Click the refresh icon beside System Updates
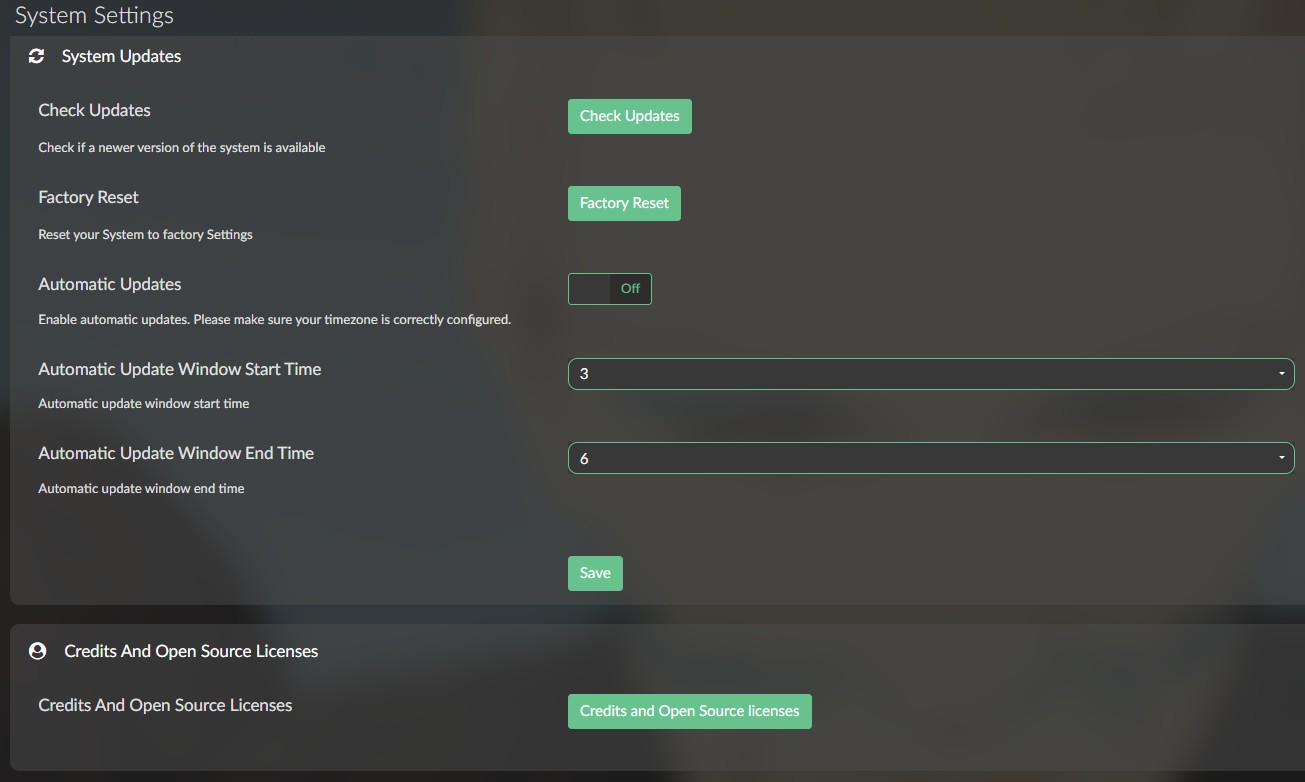The image size is (1305, 782). (x=37, y=56)
